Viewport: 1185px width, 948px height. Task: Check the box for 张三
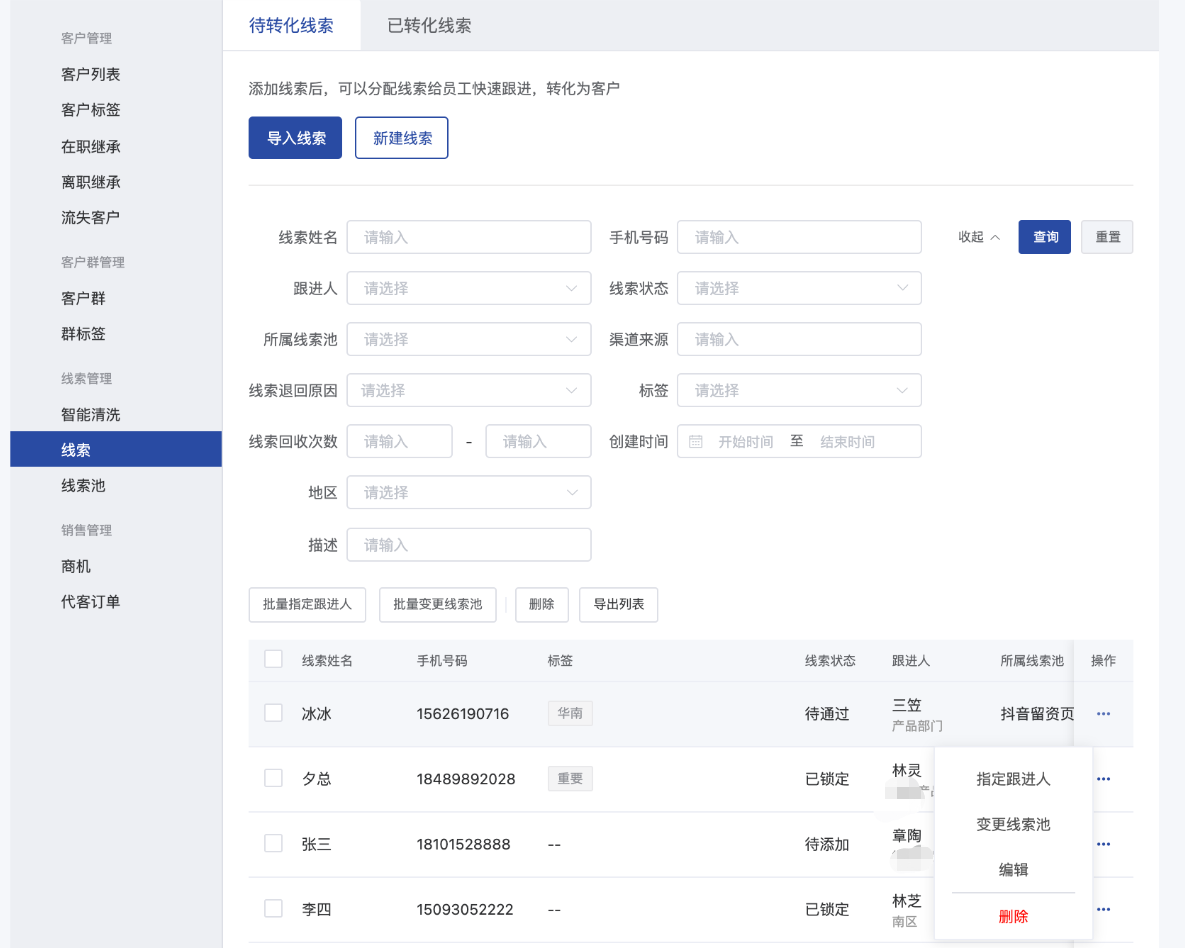click(x=273, y=844)
